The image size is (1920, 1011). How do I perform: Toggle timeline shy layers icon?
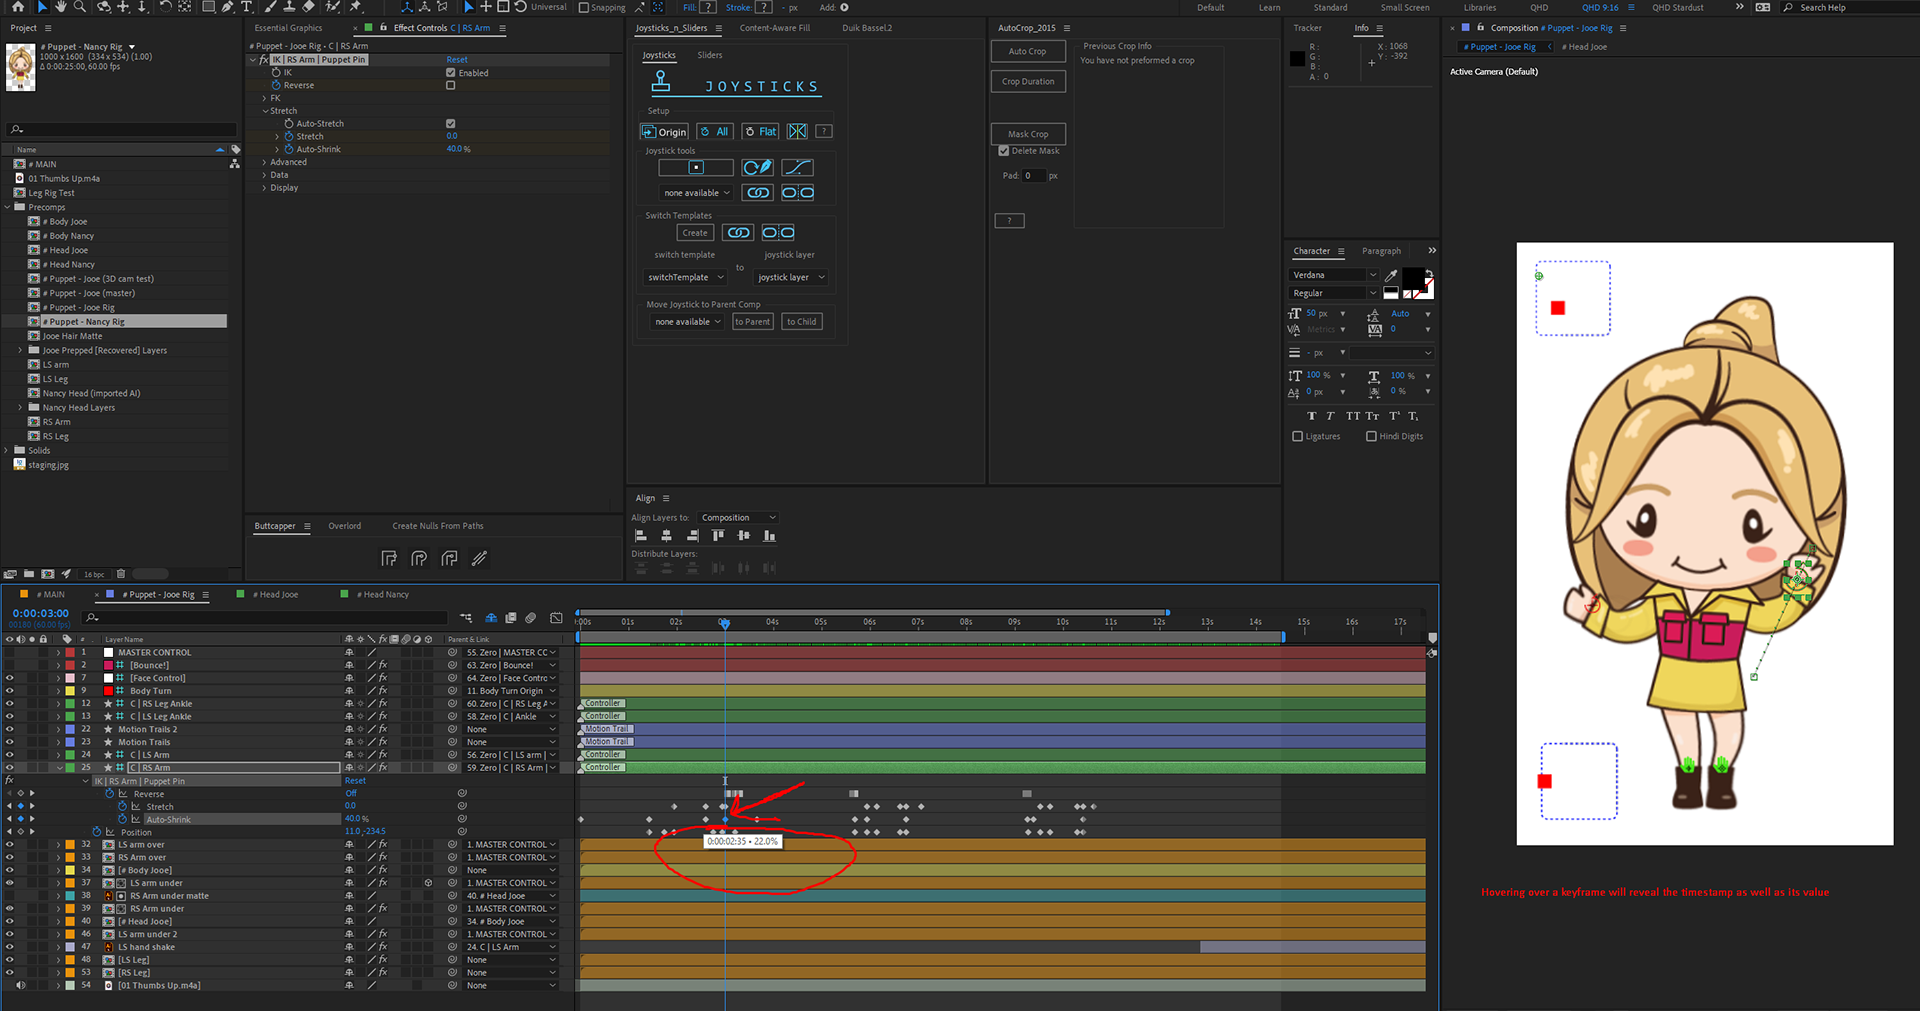point(491,618)
